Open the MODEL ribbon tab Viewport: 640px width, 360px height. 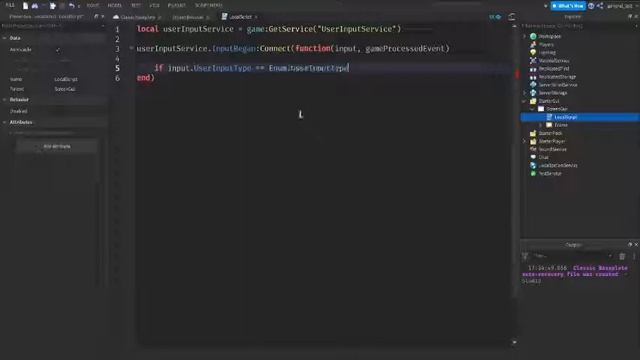(115, 5)
